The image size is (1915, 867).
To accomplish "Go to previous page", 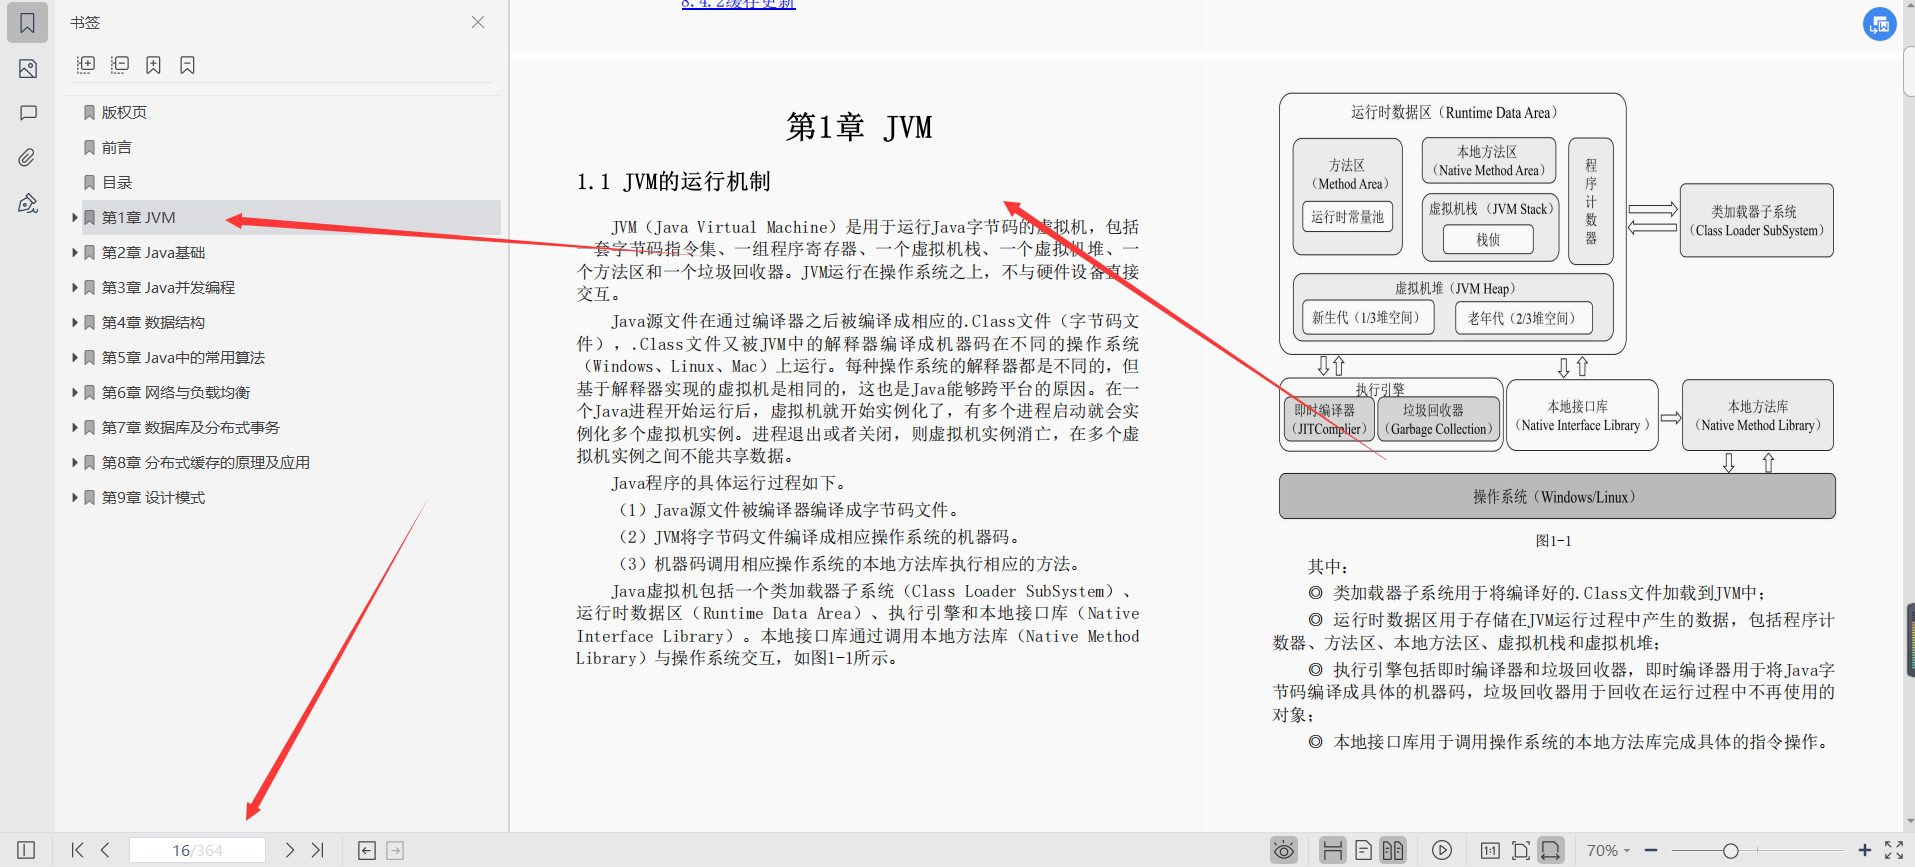I will (x=105, y=850).
